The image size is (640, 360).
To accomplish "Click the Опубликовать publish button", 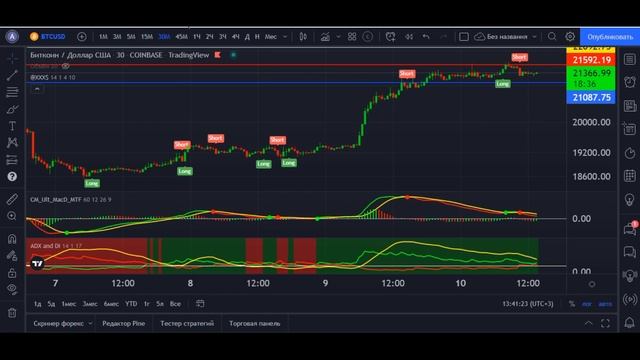I will [610, 37].
